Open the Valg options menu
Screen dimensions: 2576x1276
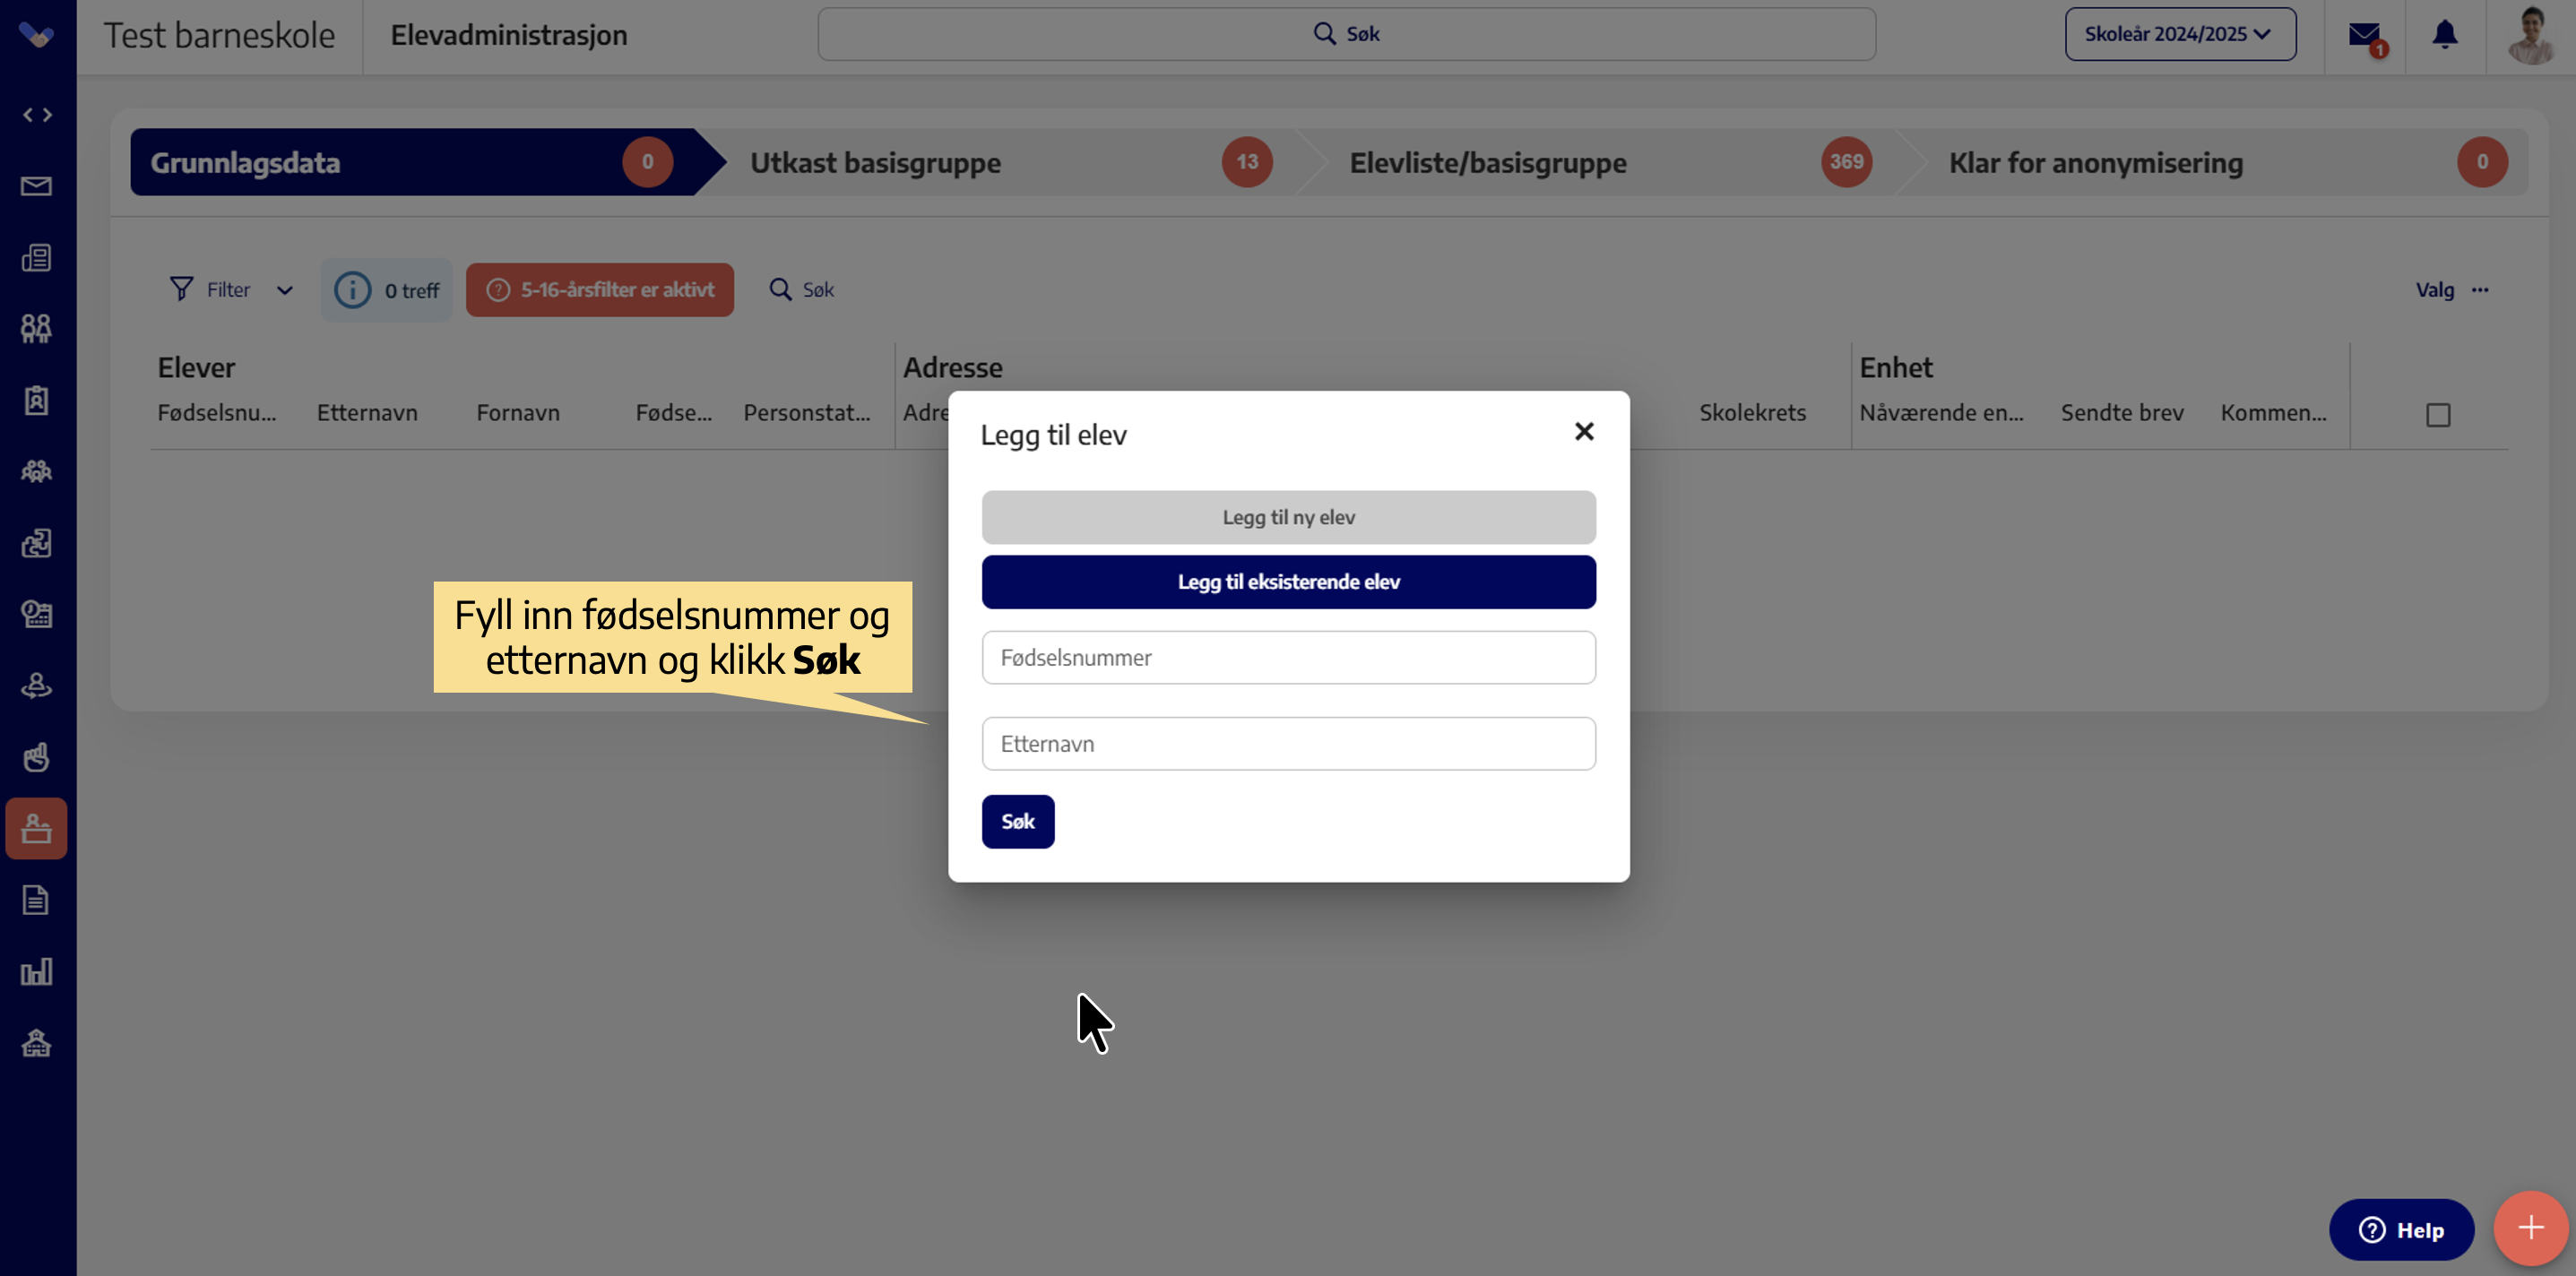tap(2453, 290)
